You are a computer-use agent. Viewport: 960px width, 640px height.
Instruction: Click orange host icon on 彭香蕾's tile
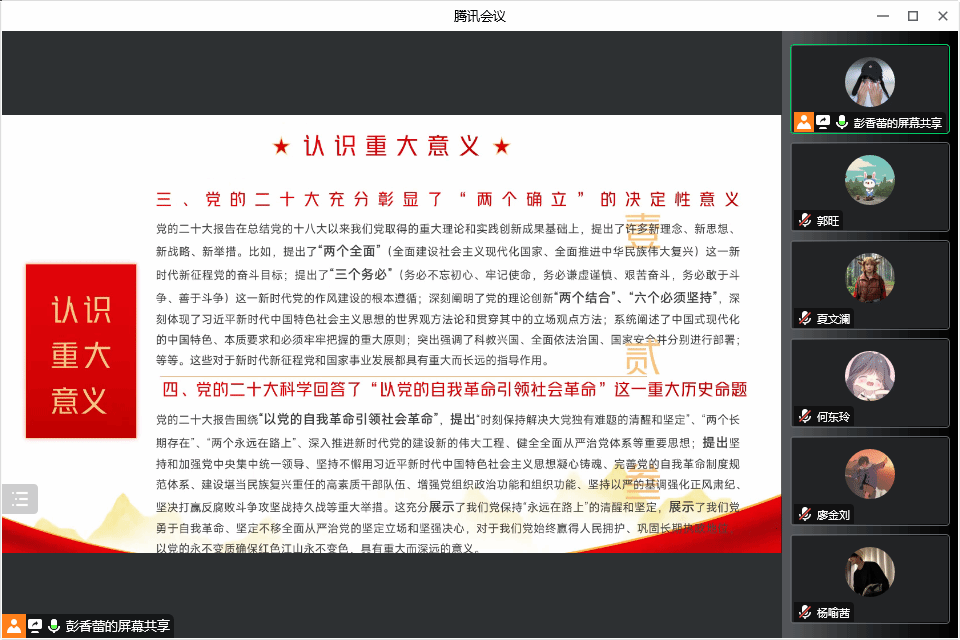803,122
